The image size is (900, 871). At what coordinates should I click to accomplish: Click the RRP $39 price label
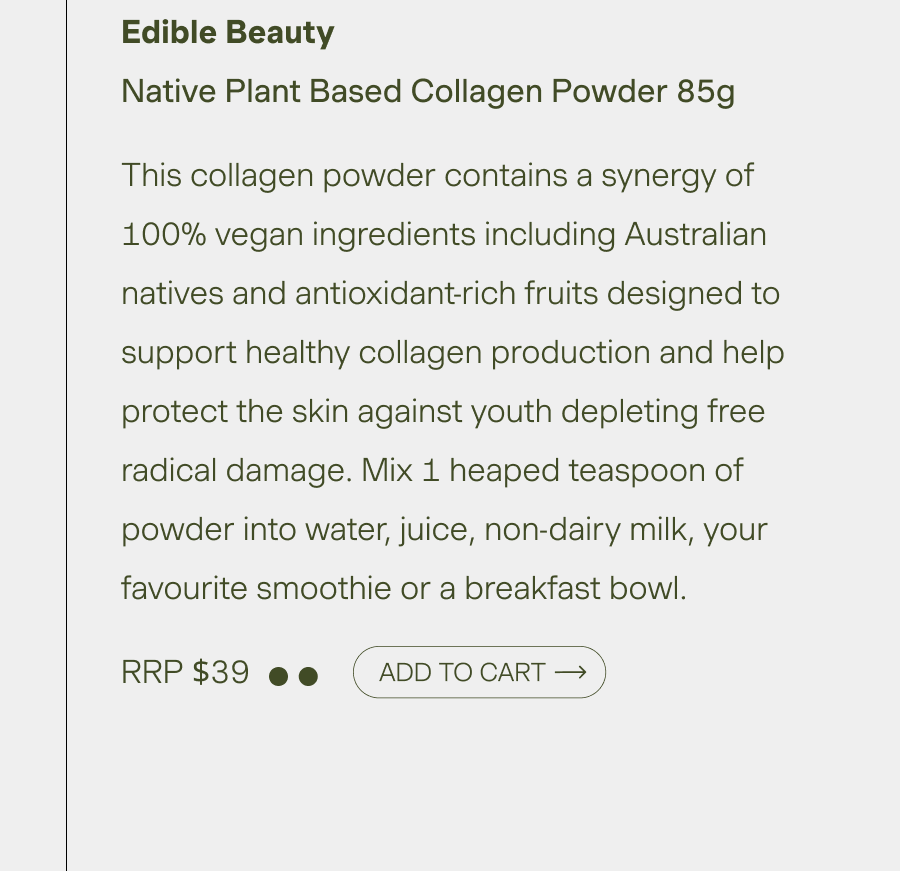pyautogui.click(x=185, y=672)
